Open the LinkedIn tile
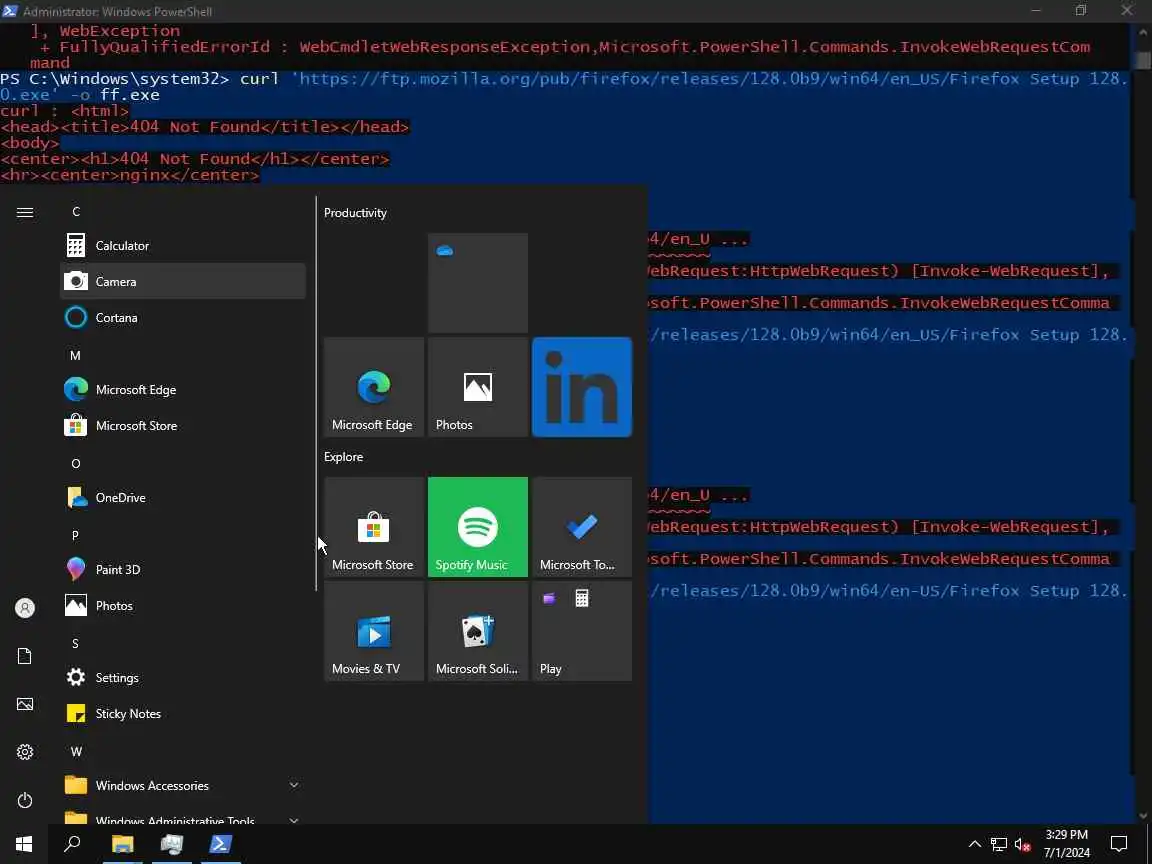The height and width of the screenshot is (864, 1152). click(582, 387)
